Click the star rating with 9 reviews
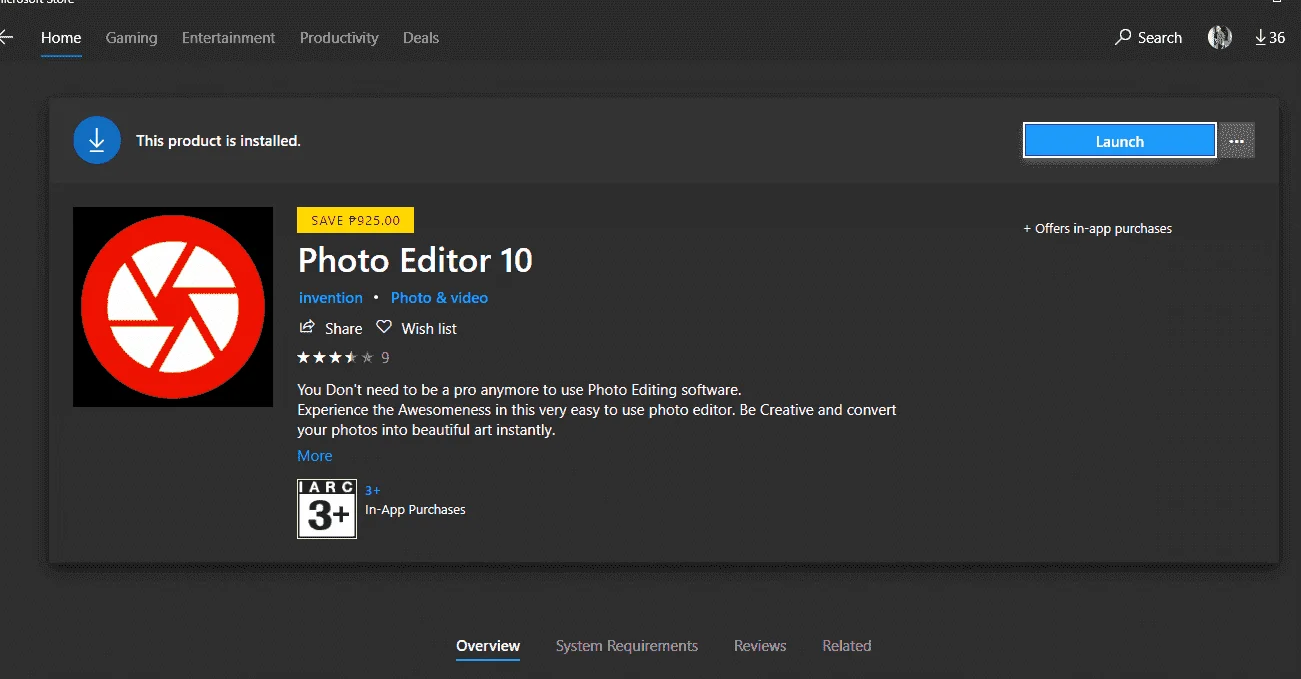Viewport: 1301px width, 679px height. [343, 357]
